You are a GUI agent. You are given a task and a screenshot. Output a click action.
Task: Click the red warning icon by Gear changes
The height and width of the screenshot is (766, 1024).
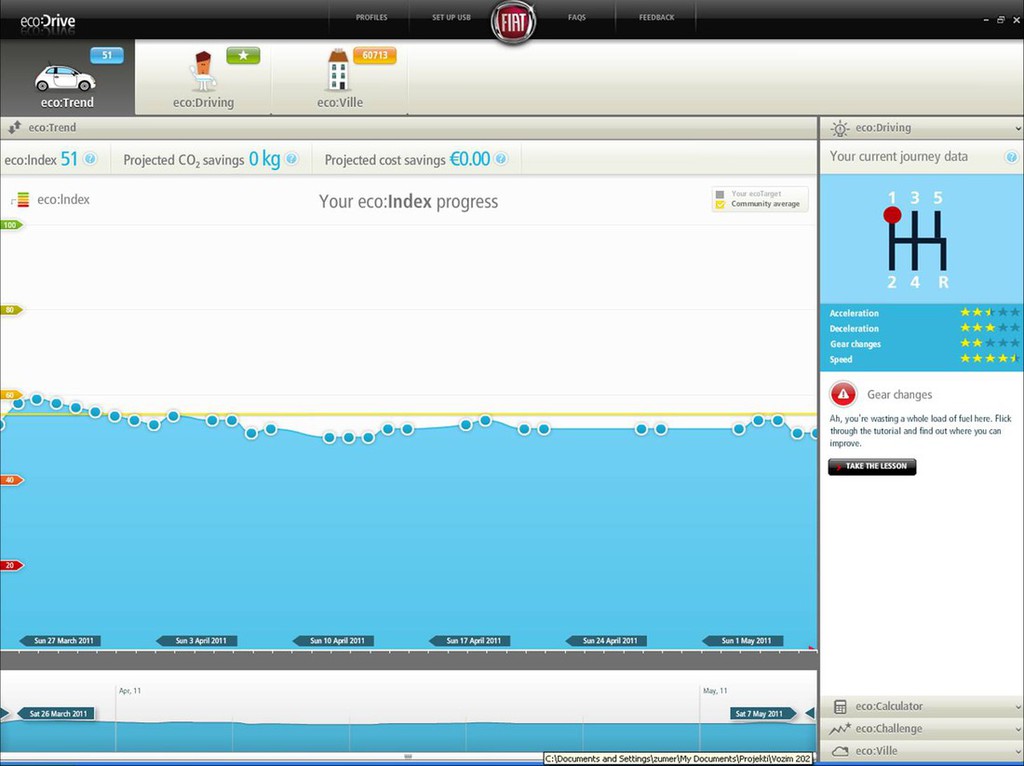[843, 394]
